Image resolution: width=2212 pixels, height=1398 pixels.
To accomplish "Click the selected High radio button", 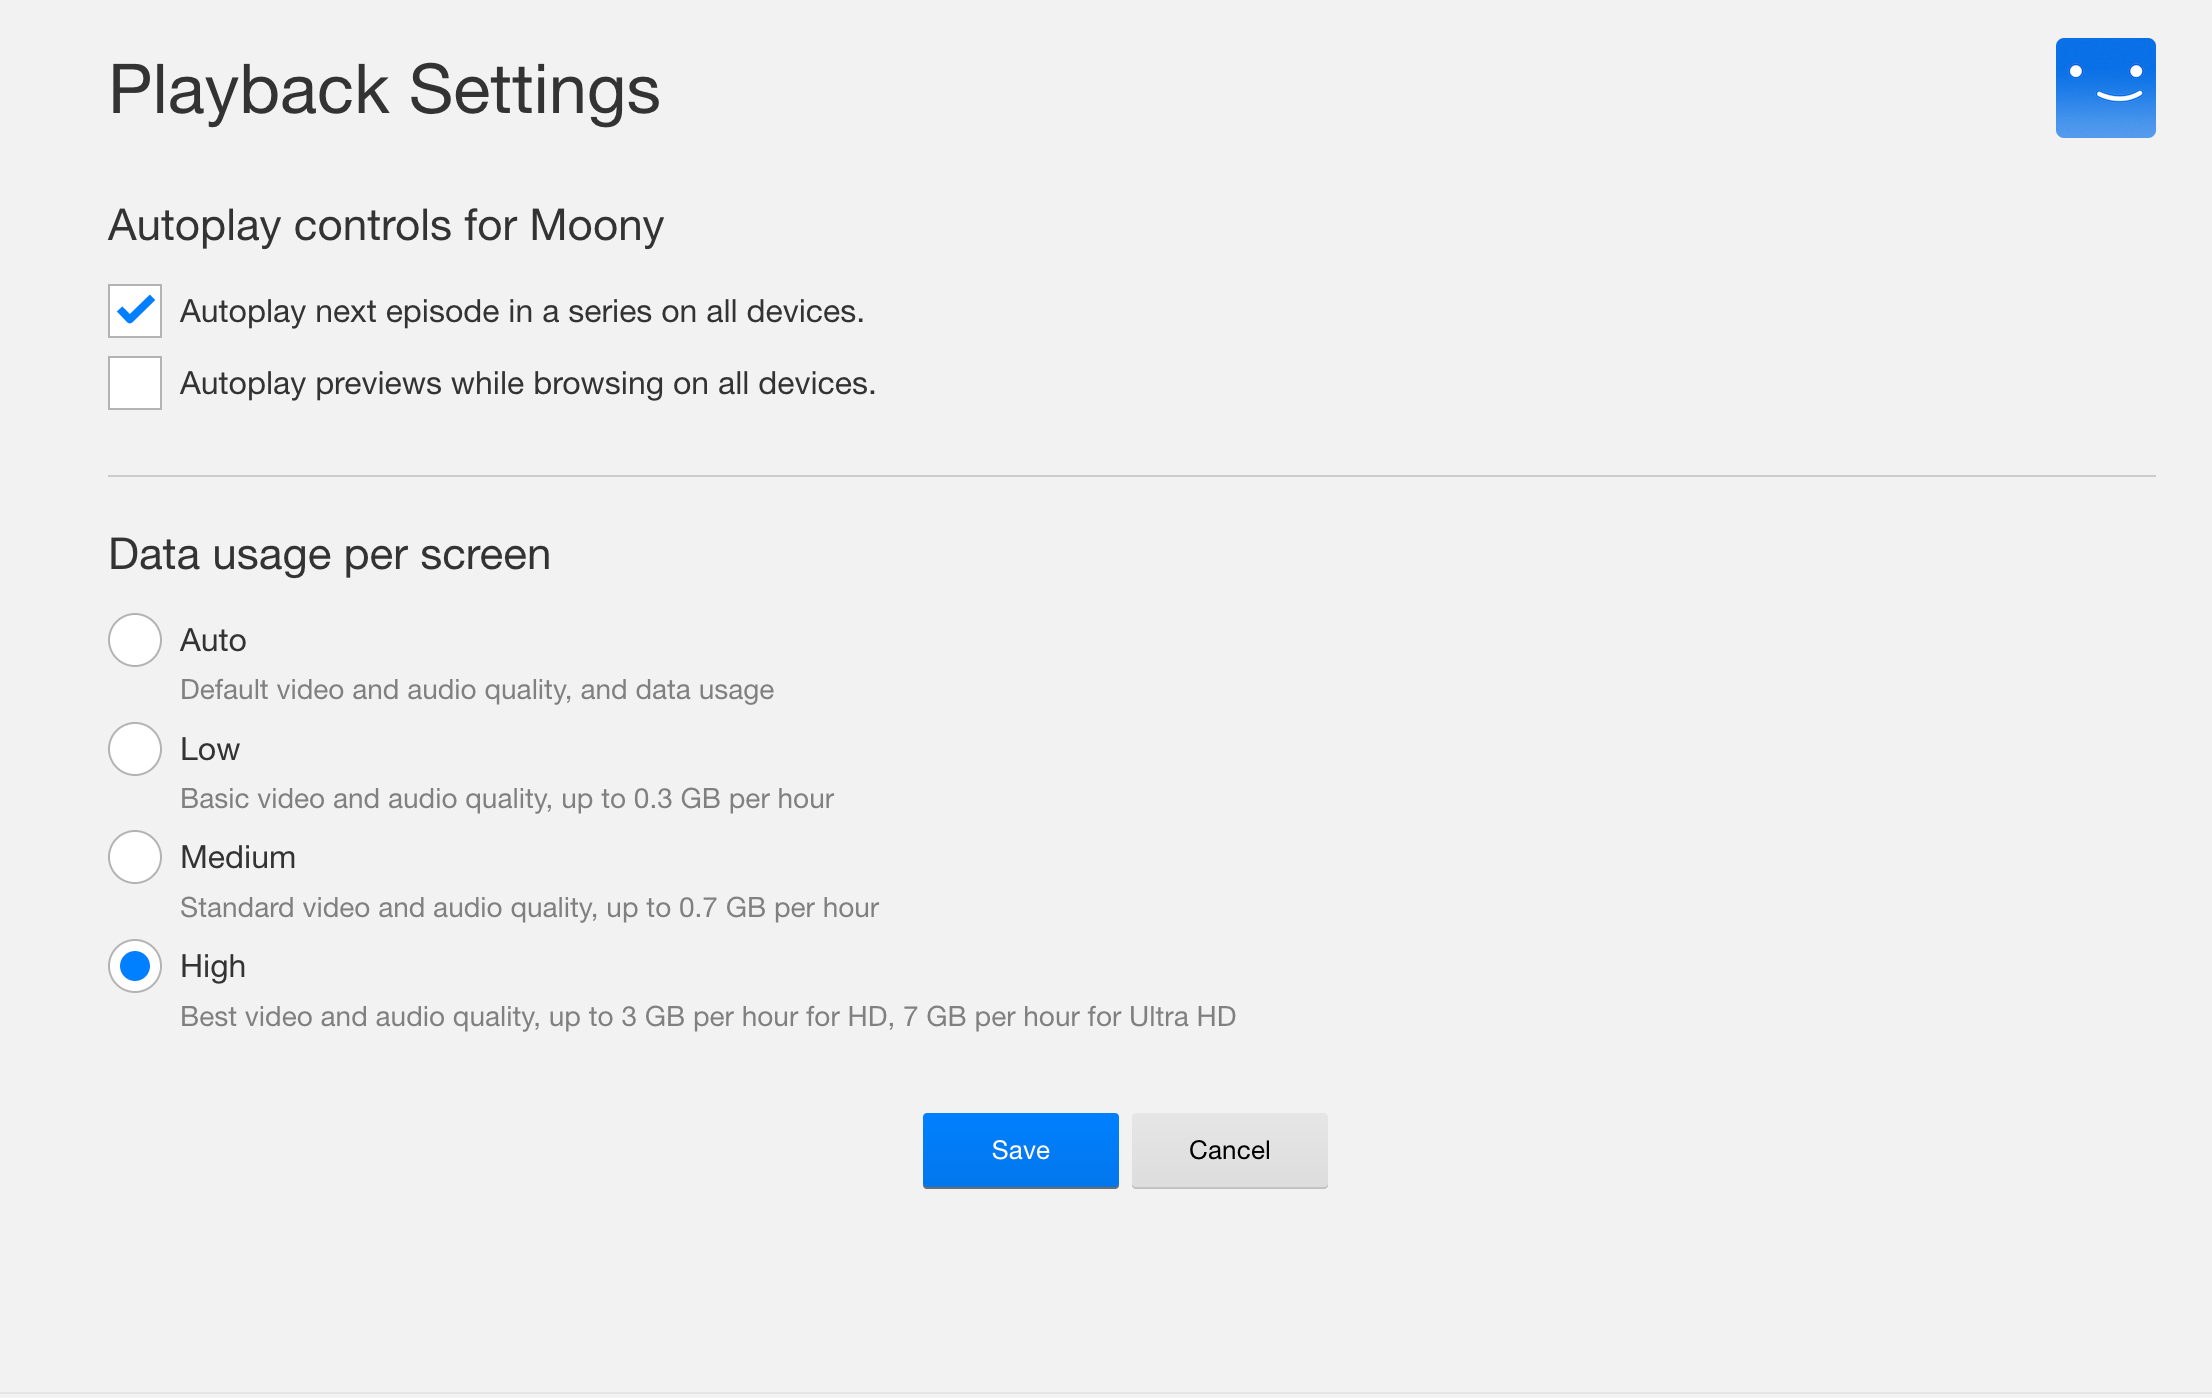I will click(135, 966).
